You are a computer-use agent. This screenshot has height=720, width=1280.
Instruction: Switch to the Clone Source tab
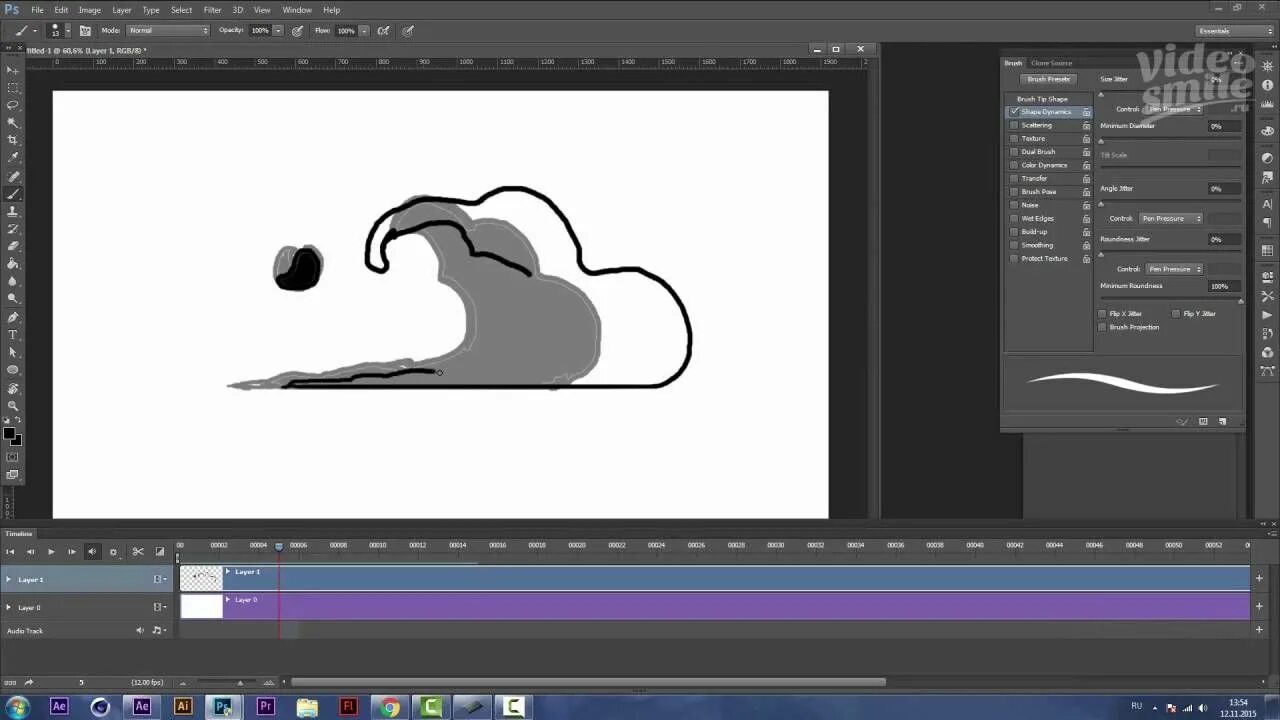(1051, 63)
